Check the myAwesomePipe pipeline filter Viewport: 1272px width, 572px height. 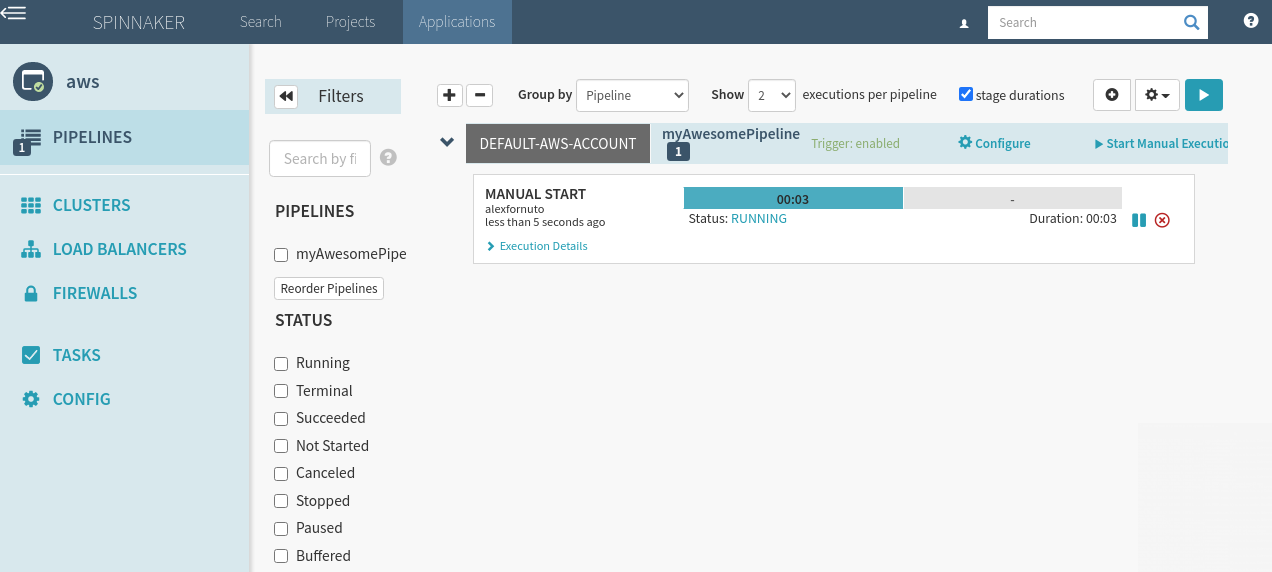point(282,254)
